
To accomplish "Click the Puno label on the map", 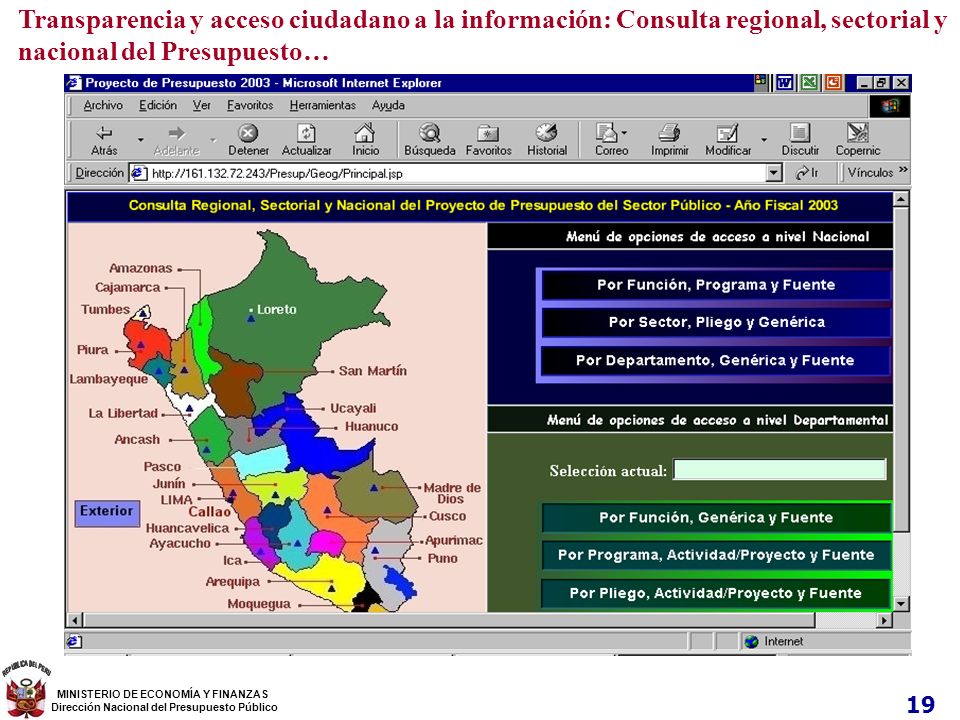I will pyautogui.click(x=443, y=558).
